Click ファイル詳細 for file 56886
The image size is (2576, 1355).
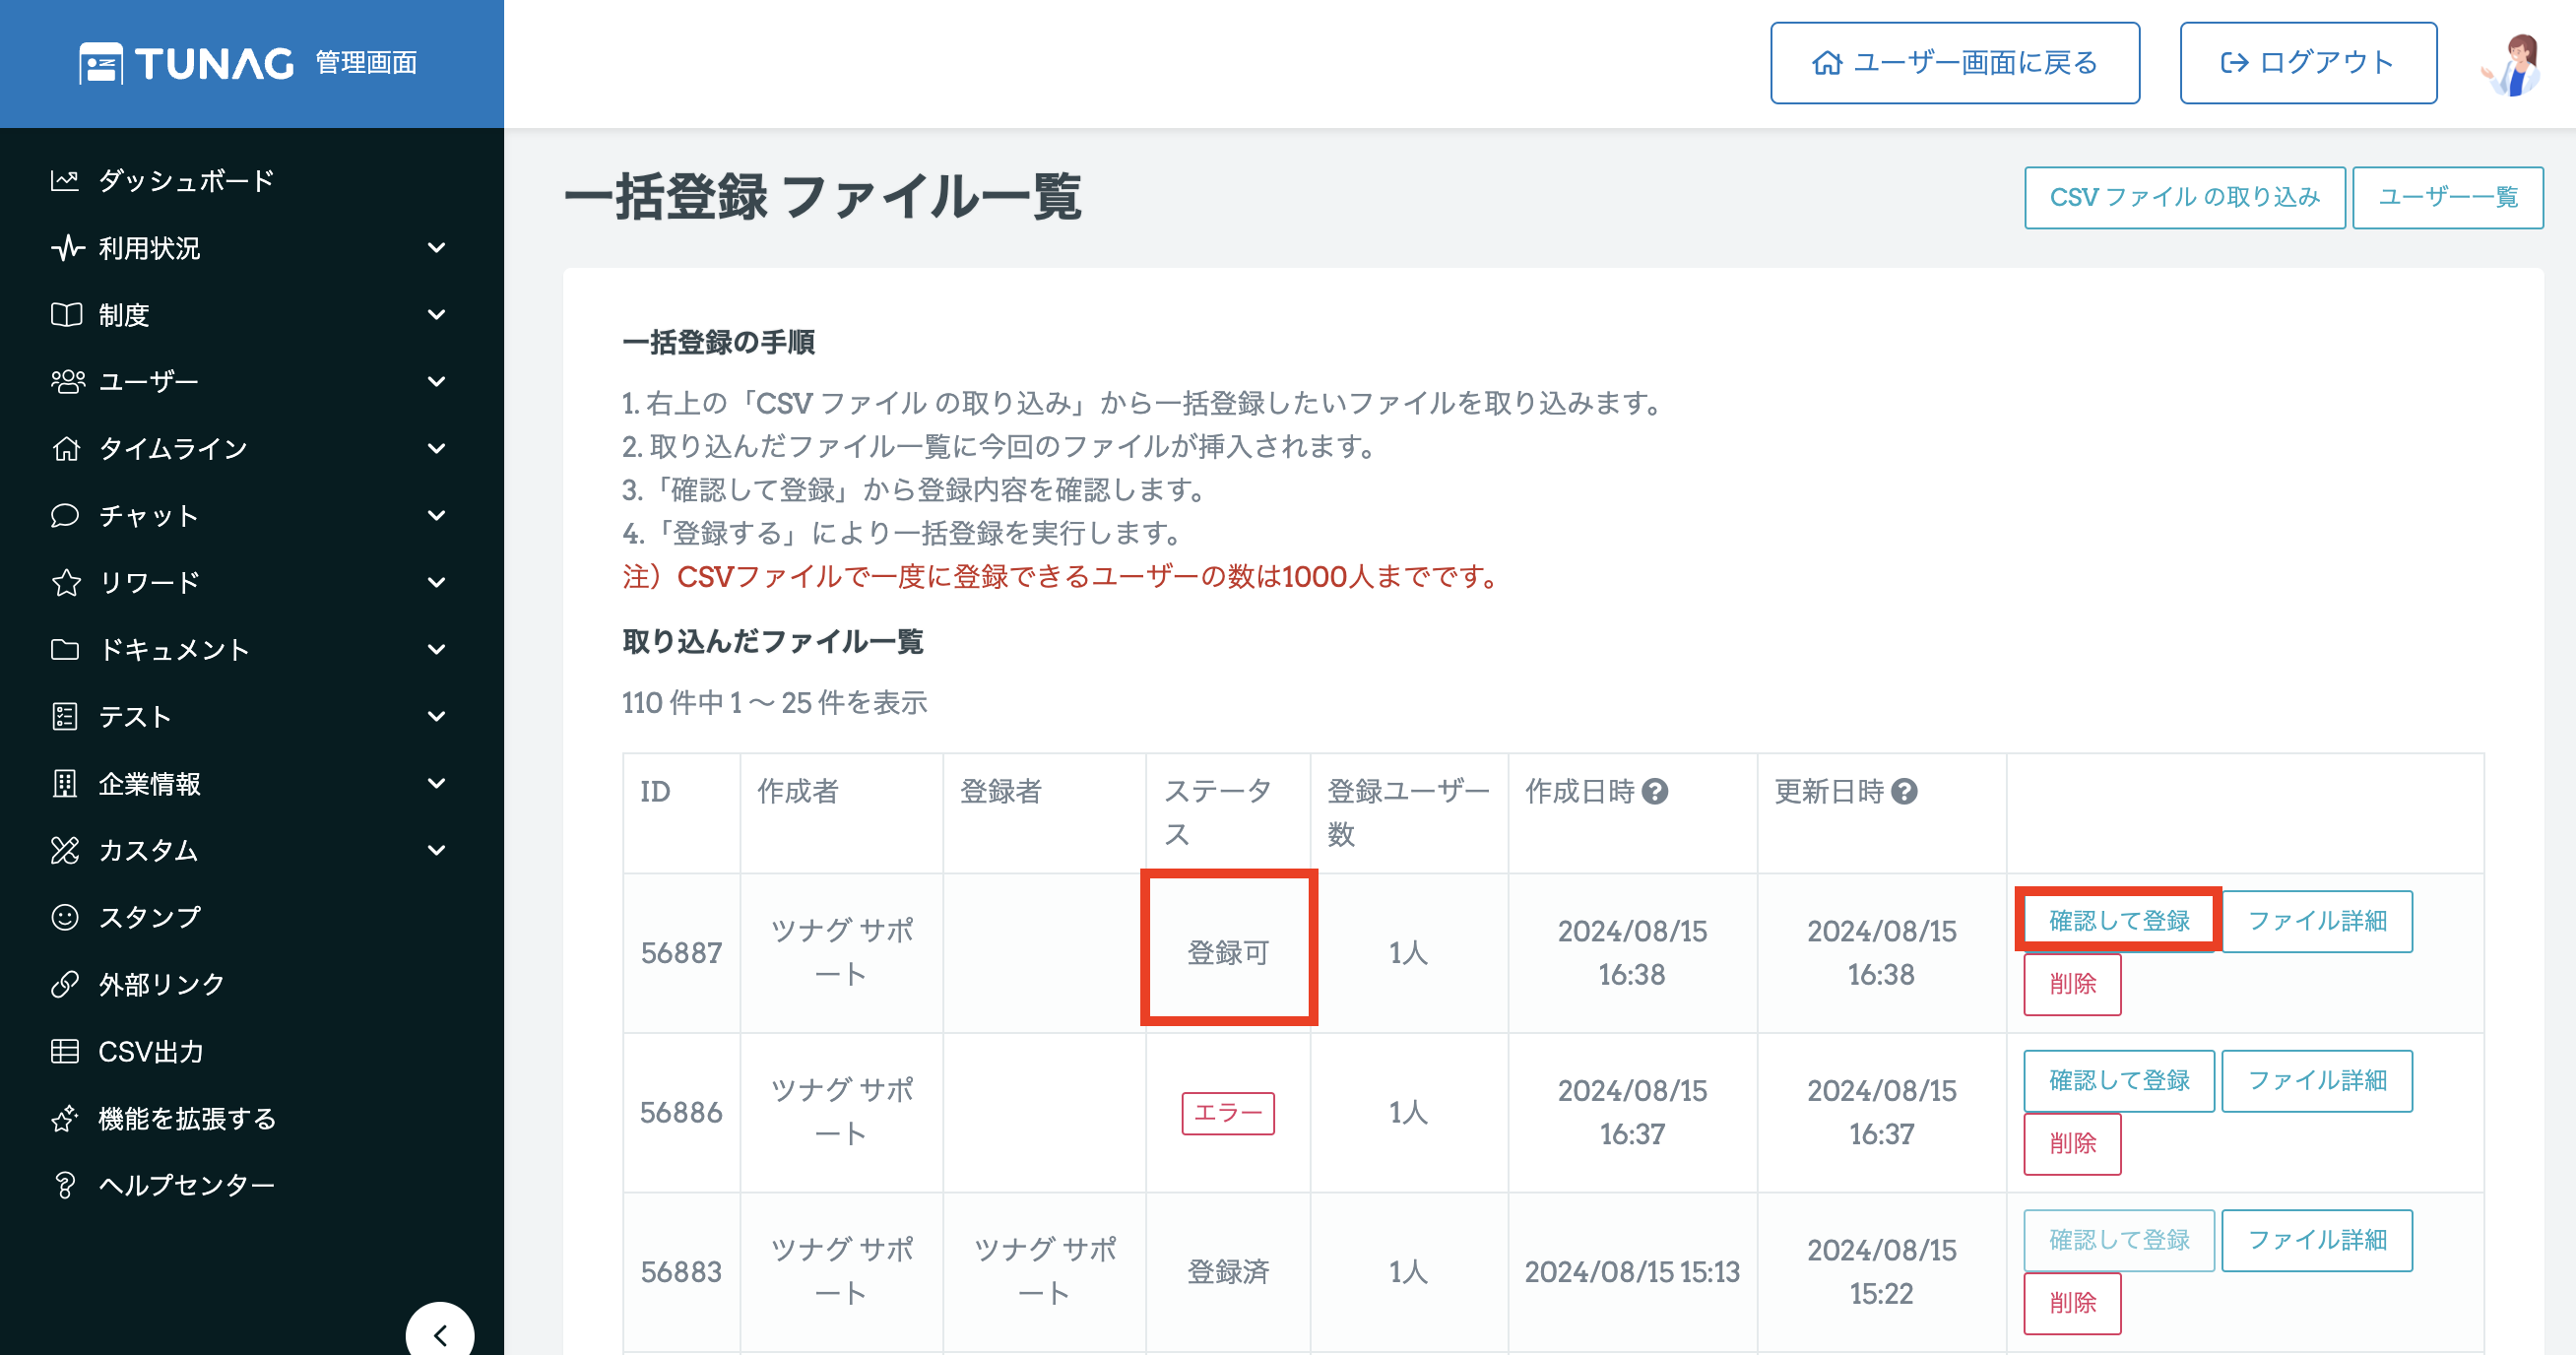2317,1080
